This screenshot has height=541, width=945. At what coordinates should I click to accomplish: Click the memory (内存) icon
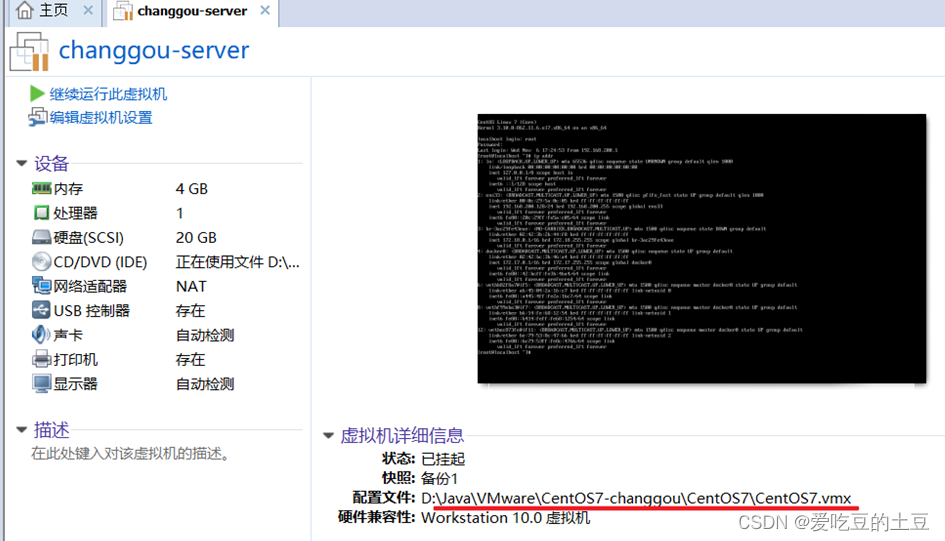[41, 189]
